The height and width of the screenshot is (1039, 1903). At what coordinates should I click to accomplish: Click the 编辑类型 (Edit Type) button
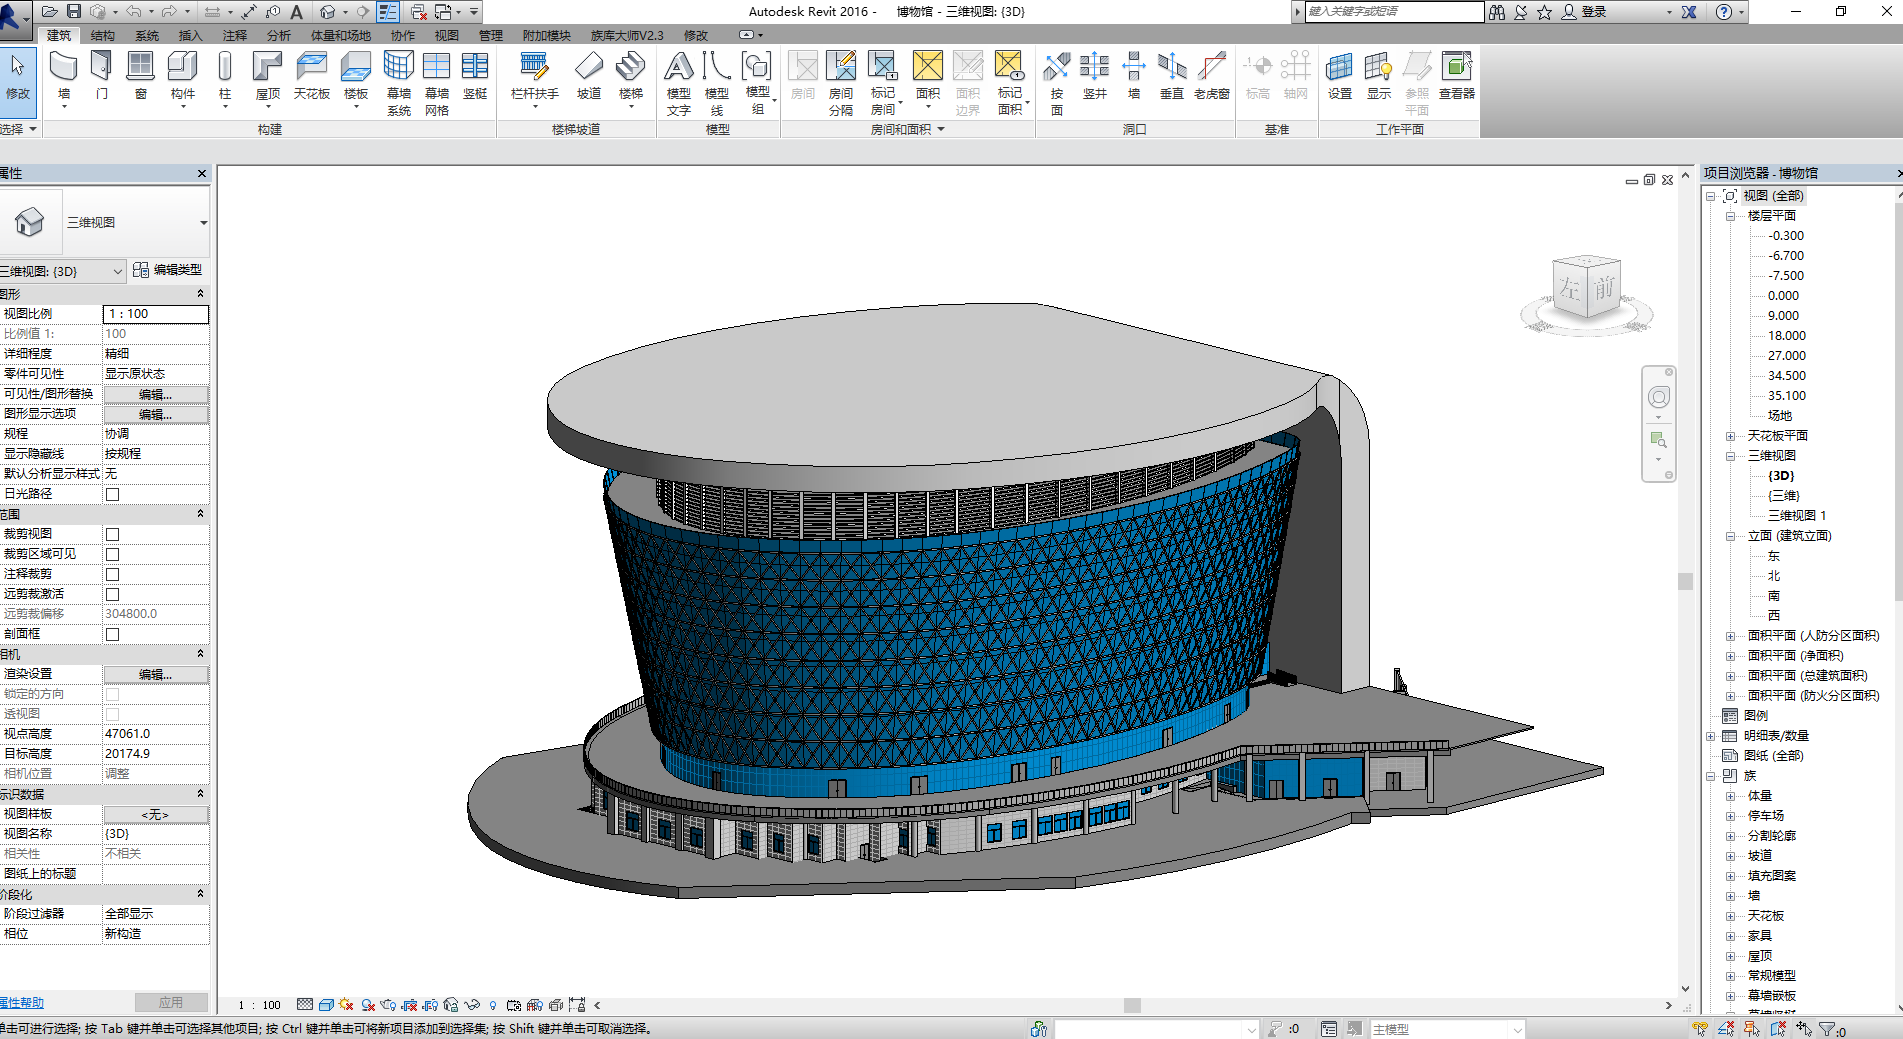168,270
